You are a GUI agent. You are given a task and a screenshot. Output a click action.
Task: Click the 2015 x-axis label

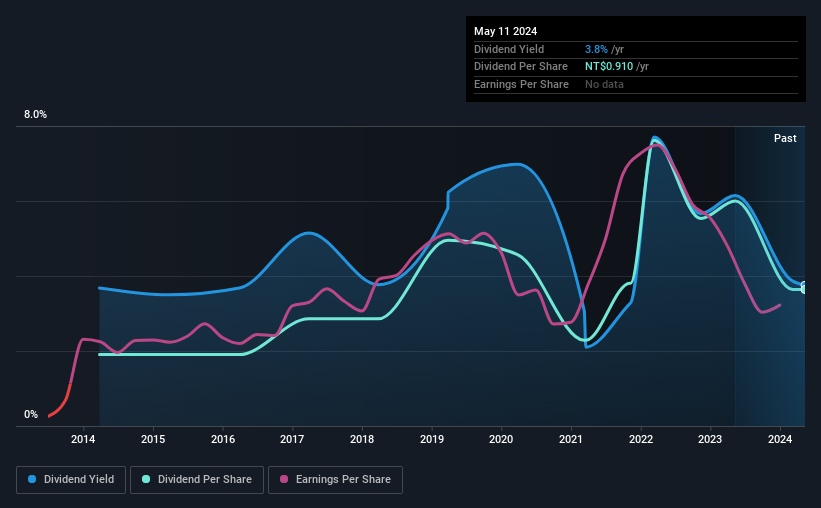pos(153,439)
